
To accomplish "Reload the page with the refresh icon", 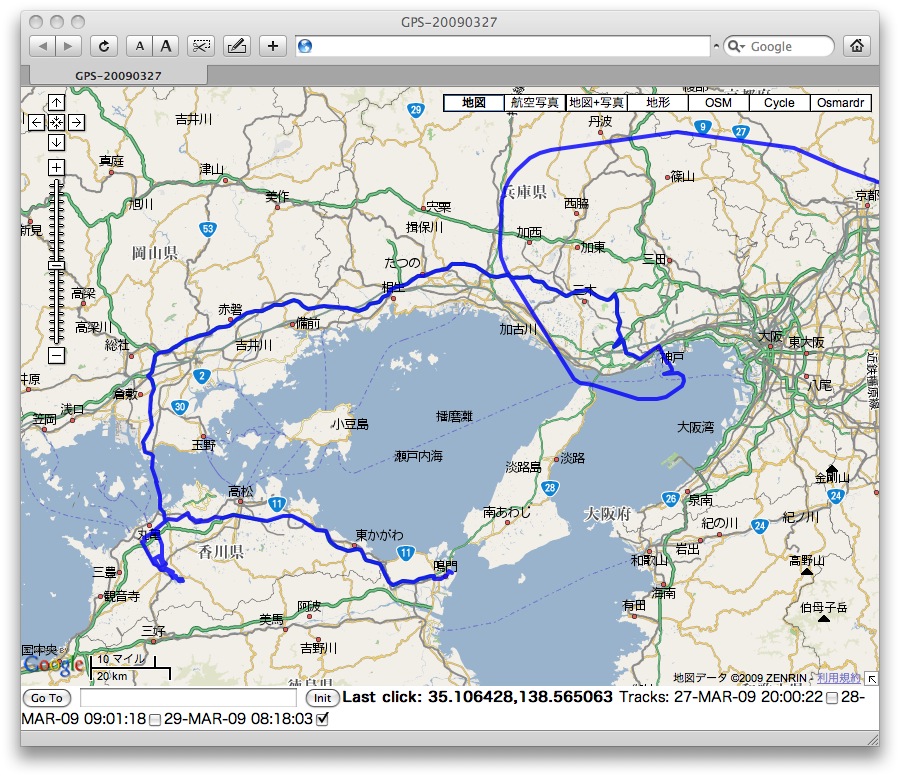I will (x=104, y=46).
